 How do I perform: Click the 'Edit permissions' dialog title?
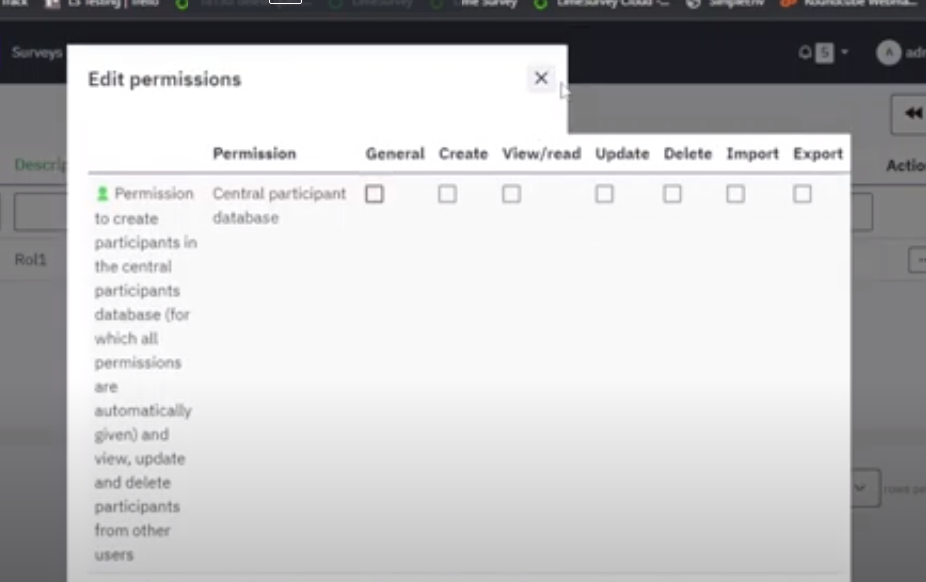(165, 79)
